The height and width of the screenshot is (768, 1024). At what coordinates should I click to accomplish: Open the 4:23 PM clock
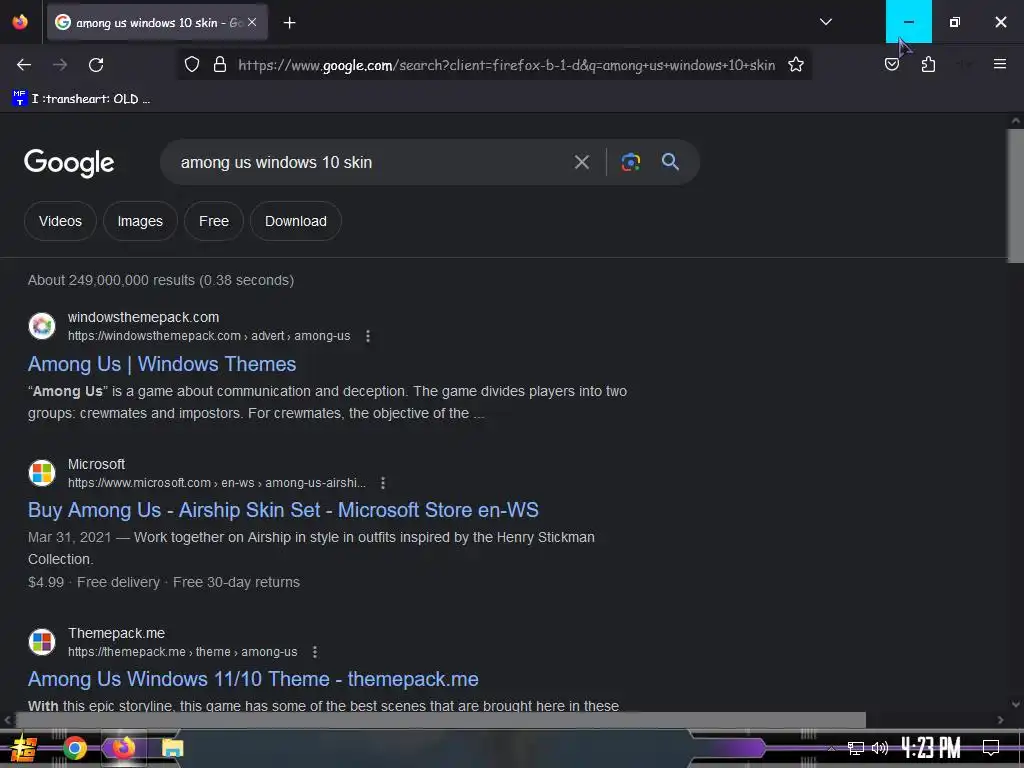click(931, 748)
